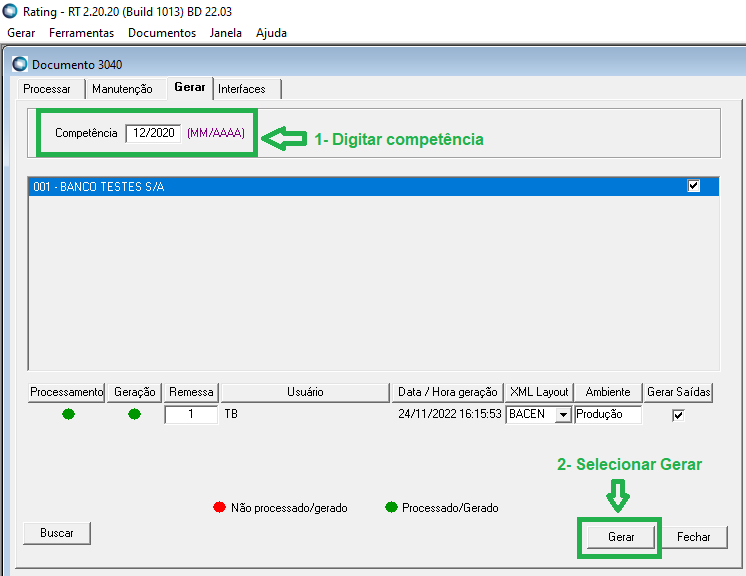Click the Processado/Gerado legend text
Viewport: 746px width, 576px height.
coord(450,508)
